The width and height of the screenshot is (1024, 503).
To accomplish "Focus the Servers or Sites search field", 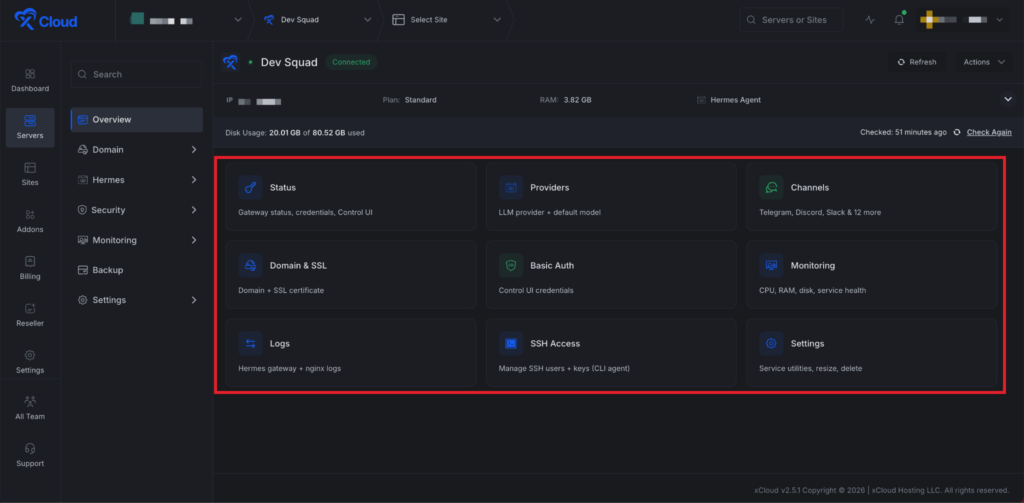I will (791, 20).
